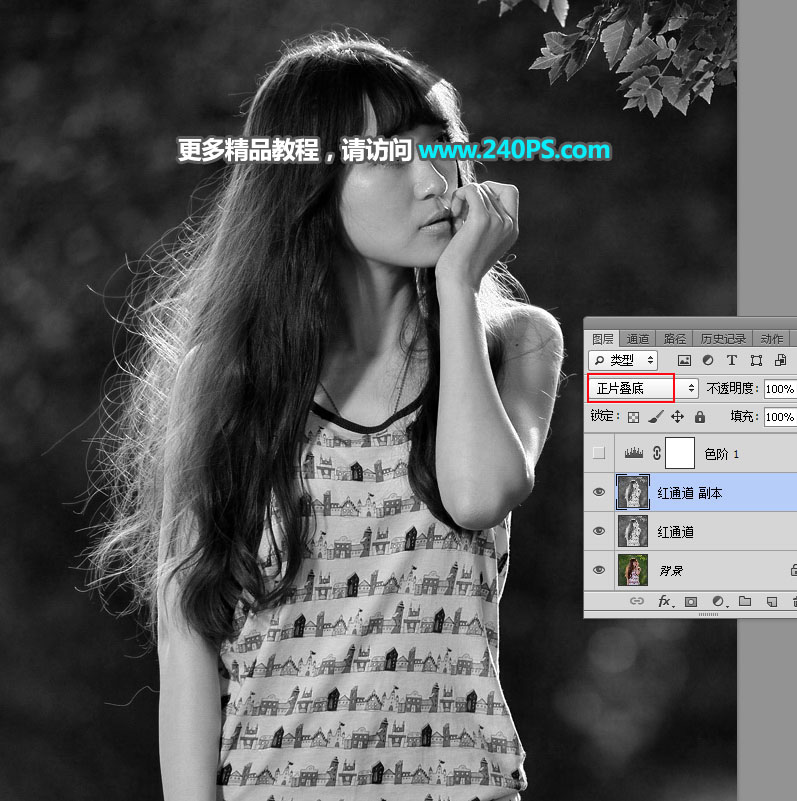Select the 红通道 副本 layer thumbnail
This screenshot has height=801, width=797.
click(633, 492)
